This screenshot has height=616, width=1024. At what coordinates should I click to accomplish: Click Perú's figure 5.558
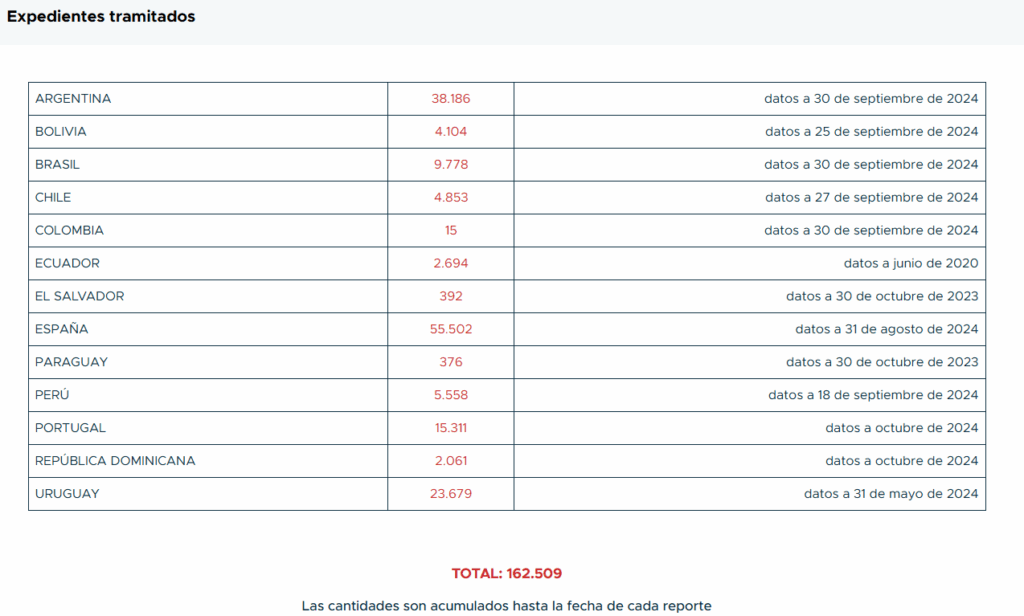click(x=451, y=395)
